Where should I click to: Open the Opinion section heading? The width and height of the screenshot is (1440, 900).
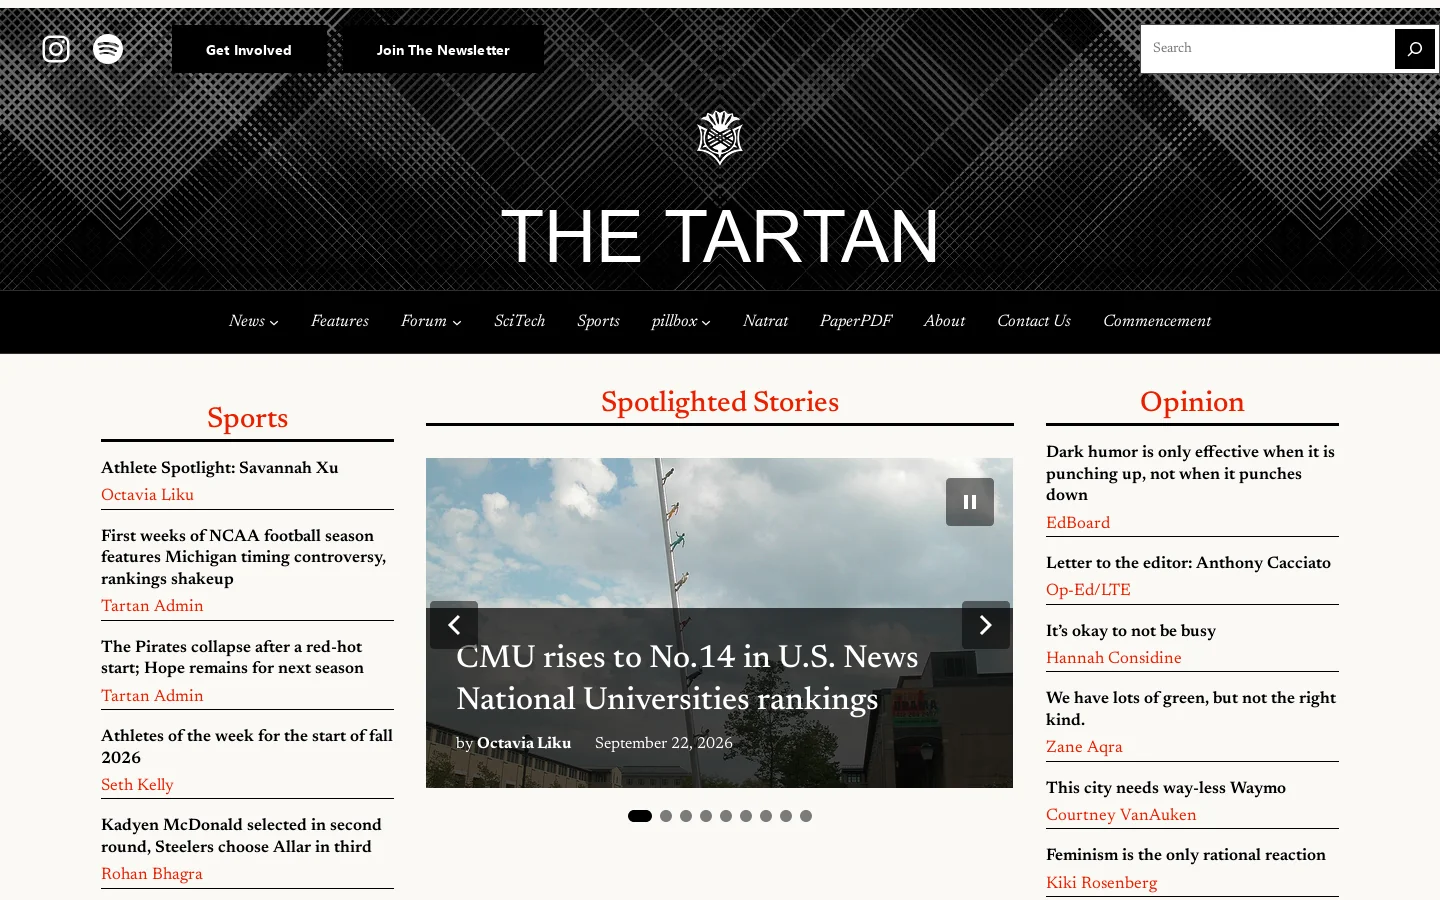[1192, 402]
